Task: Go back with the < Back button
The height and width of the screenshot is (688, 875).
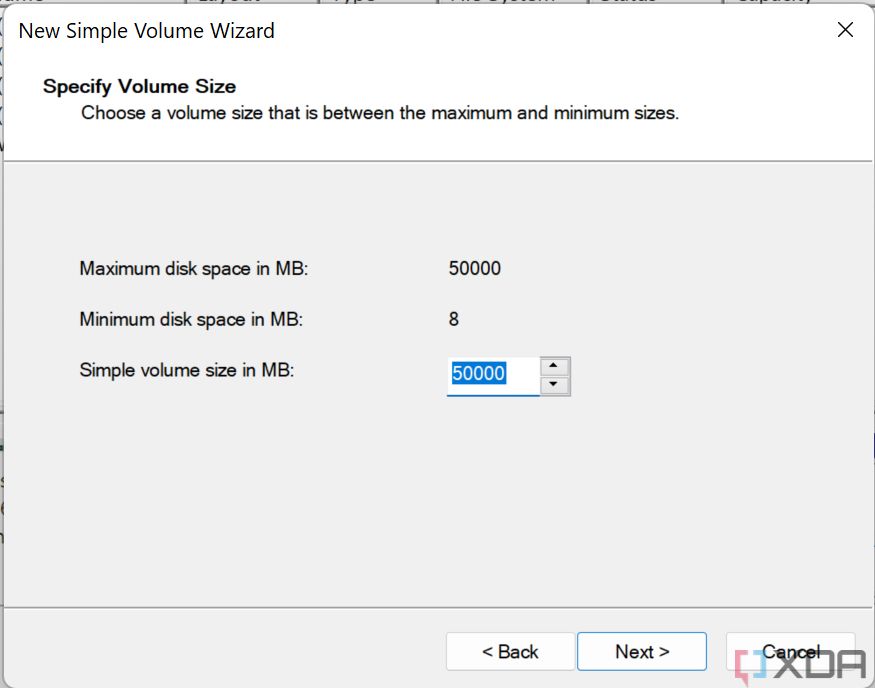Action: 510,651
